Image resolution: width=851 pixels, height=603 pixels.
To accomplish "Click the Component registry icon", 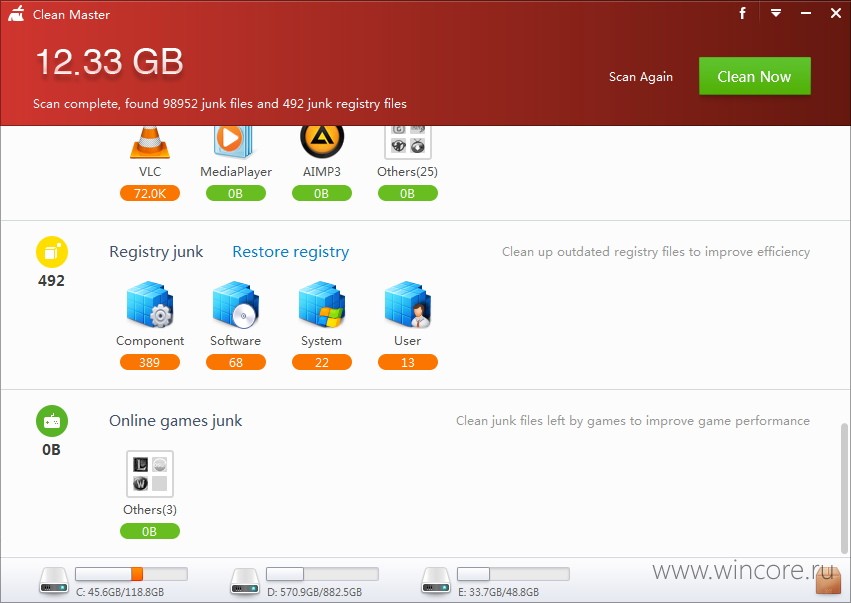I will (x=150, y=304).
